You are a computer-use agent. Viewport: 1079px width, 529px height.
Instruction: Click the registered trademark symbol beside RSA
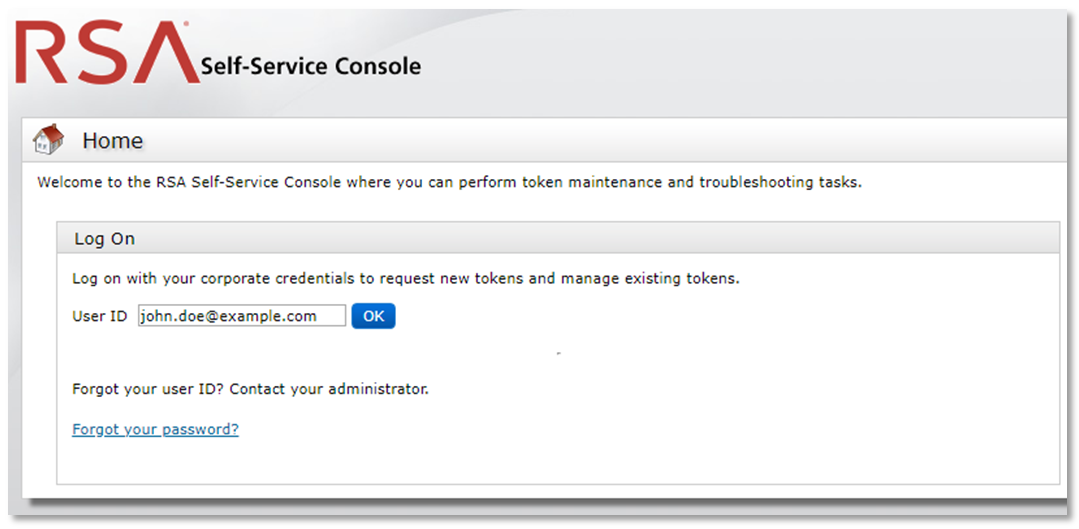click(x=185, y=22)
